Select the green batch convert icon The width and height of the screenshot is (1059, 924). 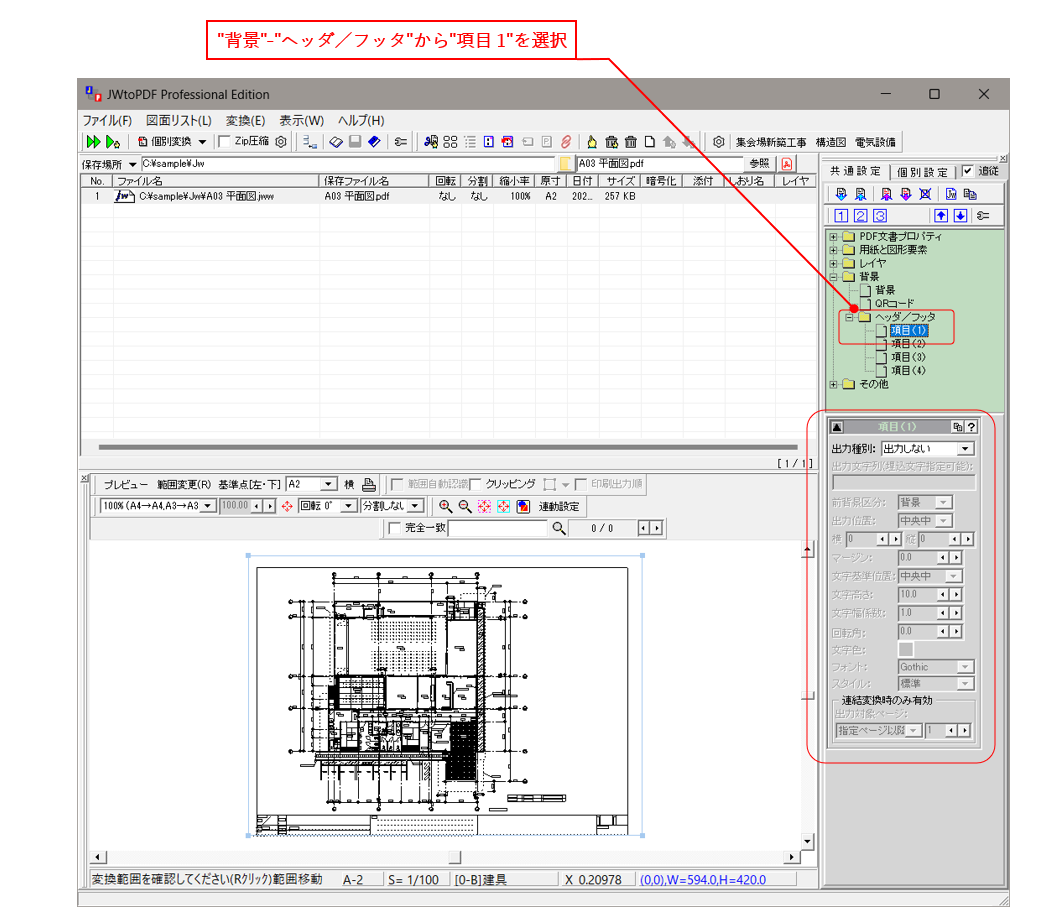[x=96, y=141]
